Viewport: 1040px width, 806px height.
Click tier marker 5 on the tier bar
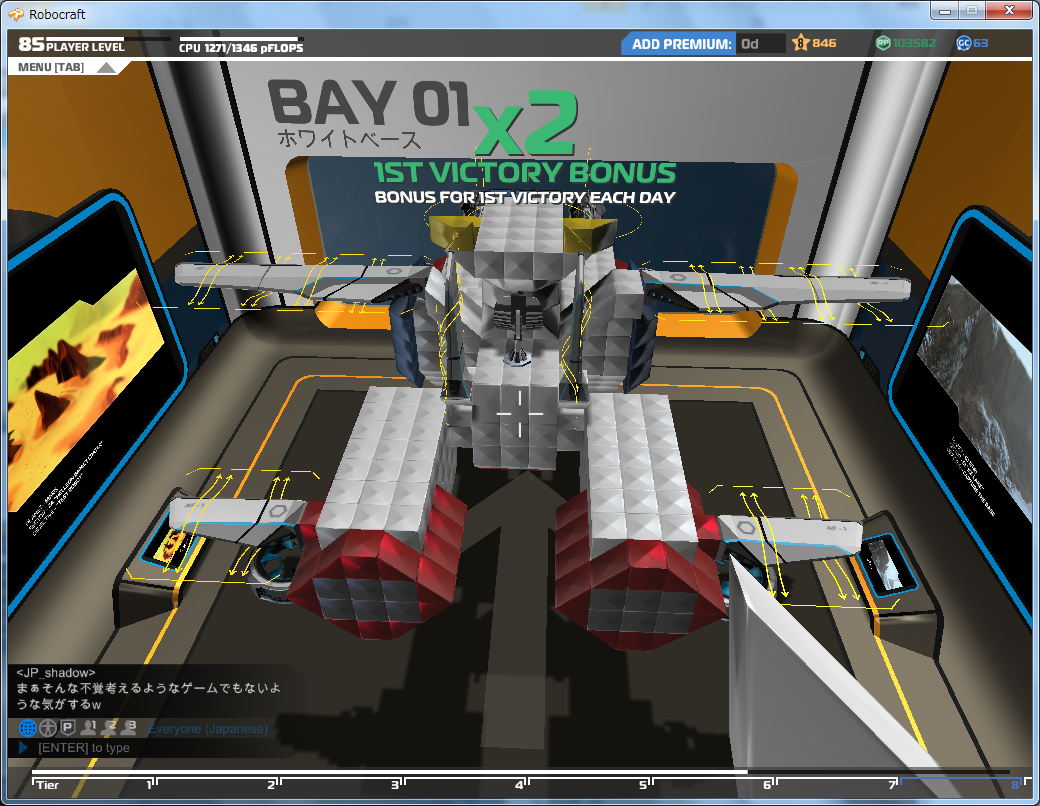pos(643,785)
